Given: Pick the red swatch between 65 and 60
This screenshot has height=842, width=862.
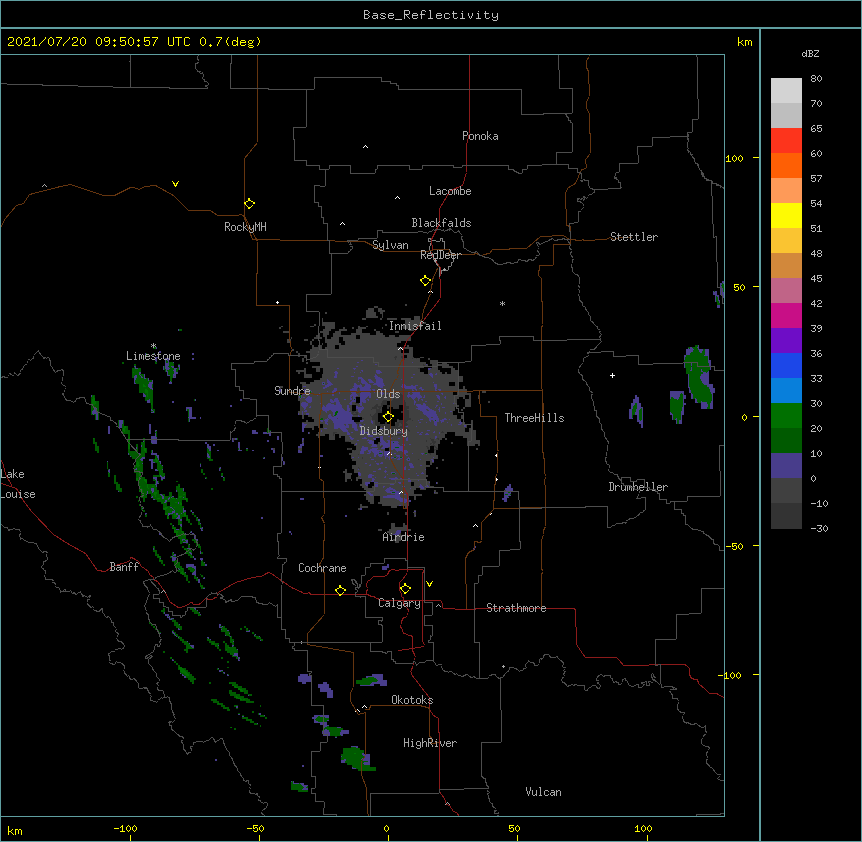Looking at the screenshot, I should 786,140.
